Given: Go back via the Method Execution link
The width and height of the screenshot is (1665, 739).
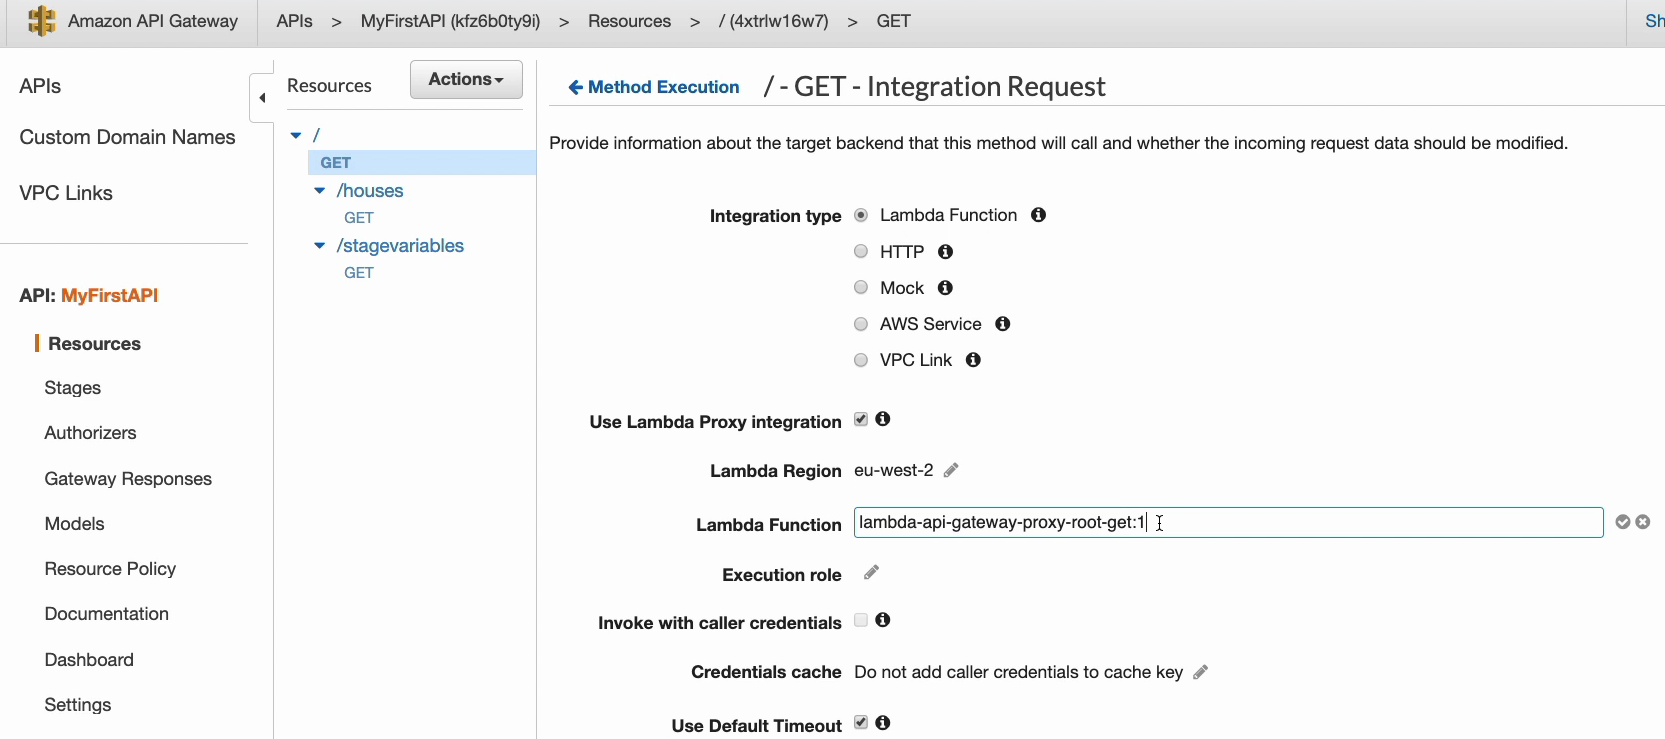Looking at the screenshot, I should pos(654,87).
